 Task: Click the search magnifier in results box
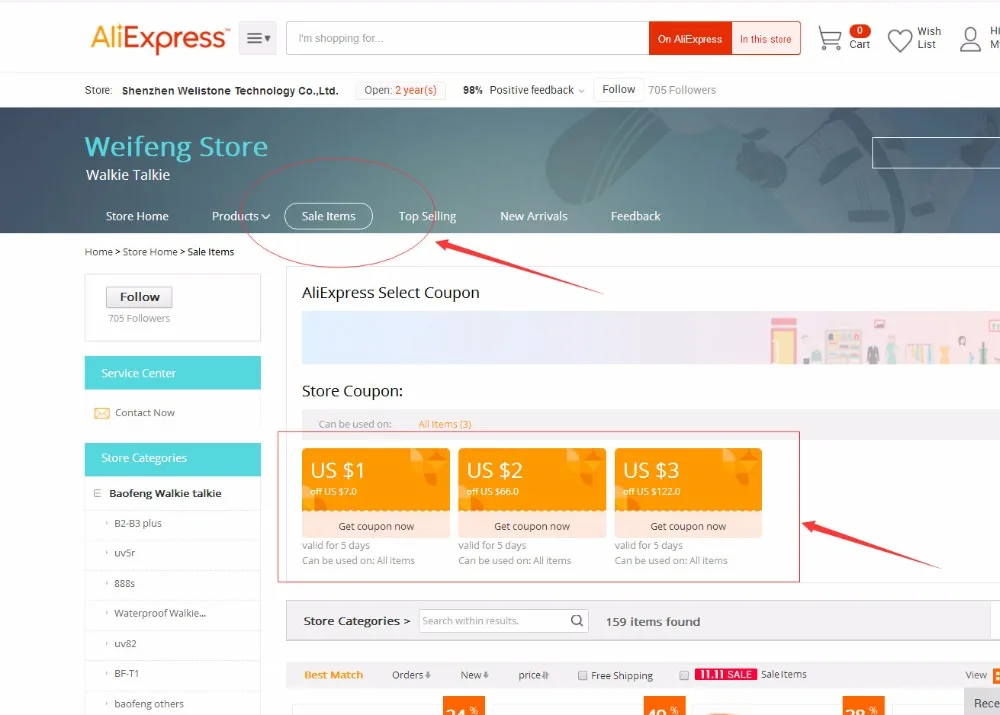point(577,621)
